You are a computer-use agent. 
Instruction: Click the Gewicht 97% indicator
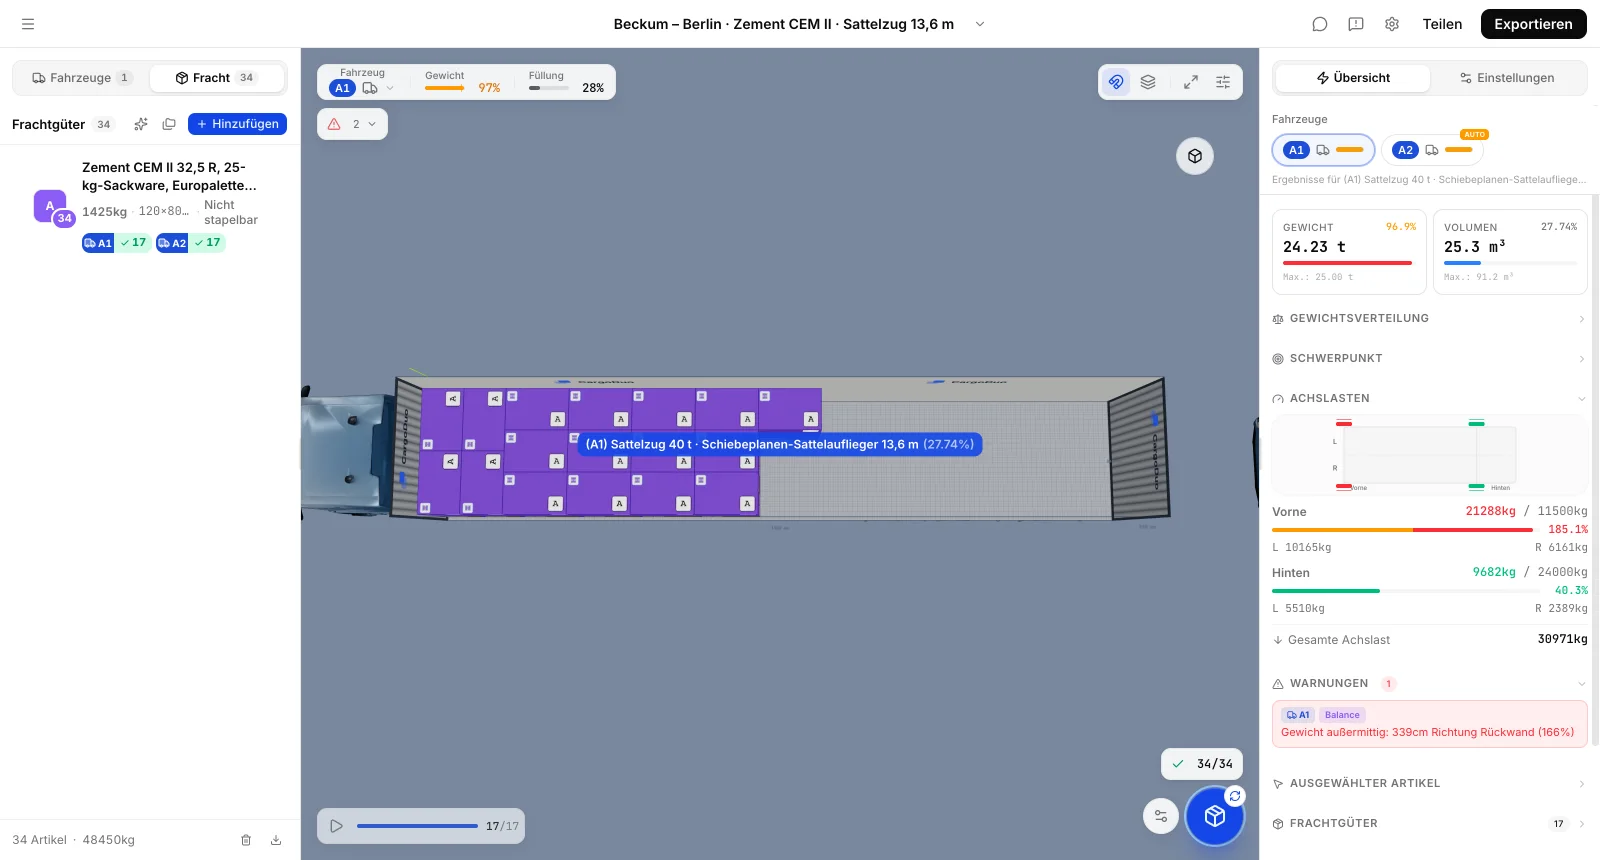click(462, 82)
